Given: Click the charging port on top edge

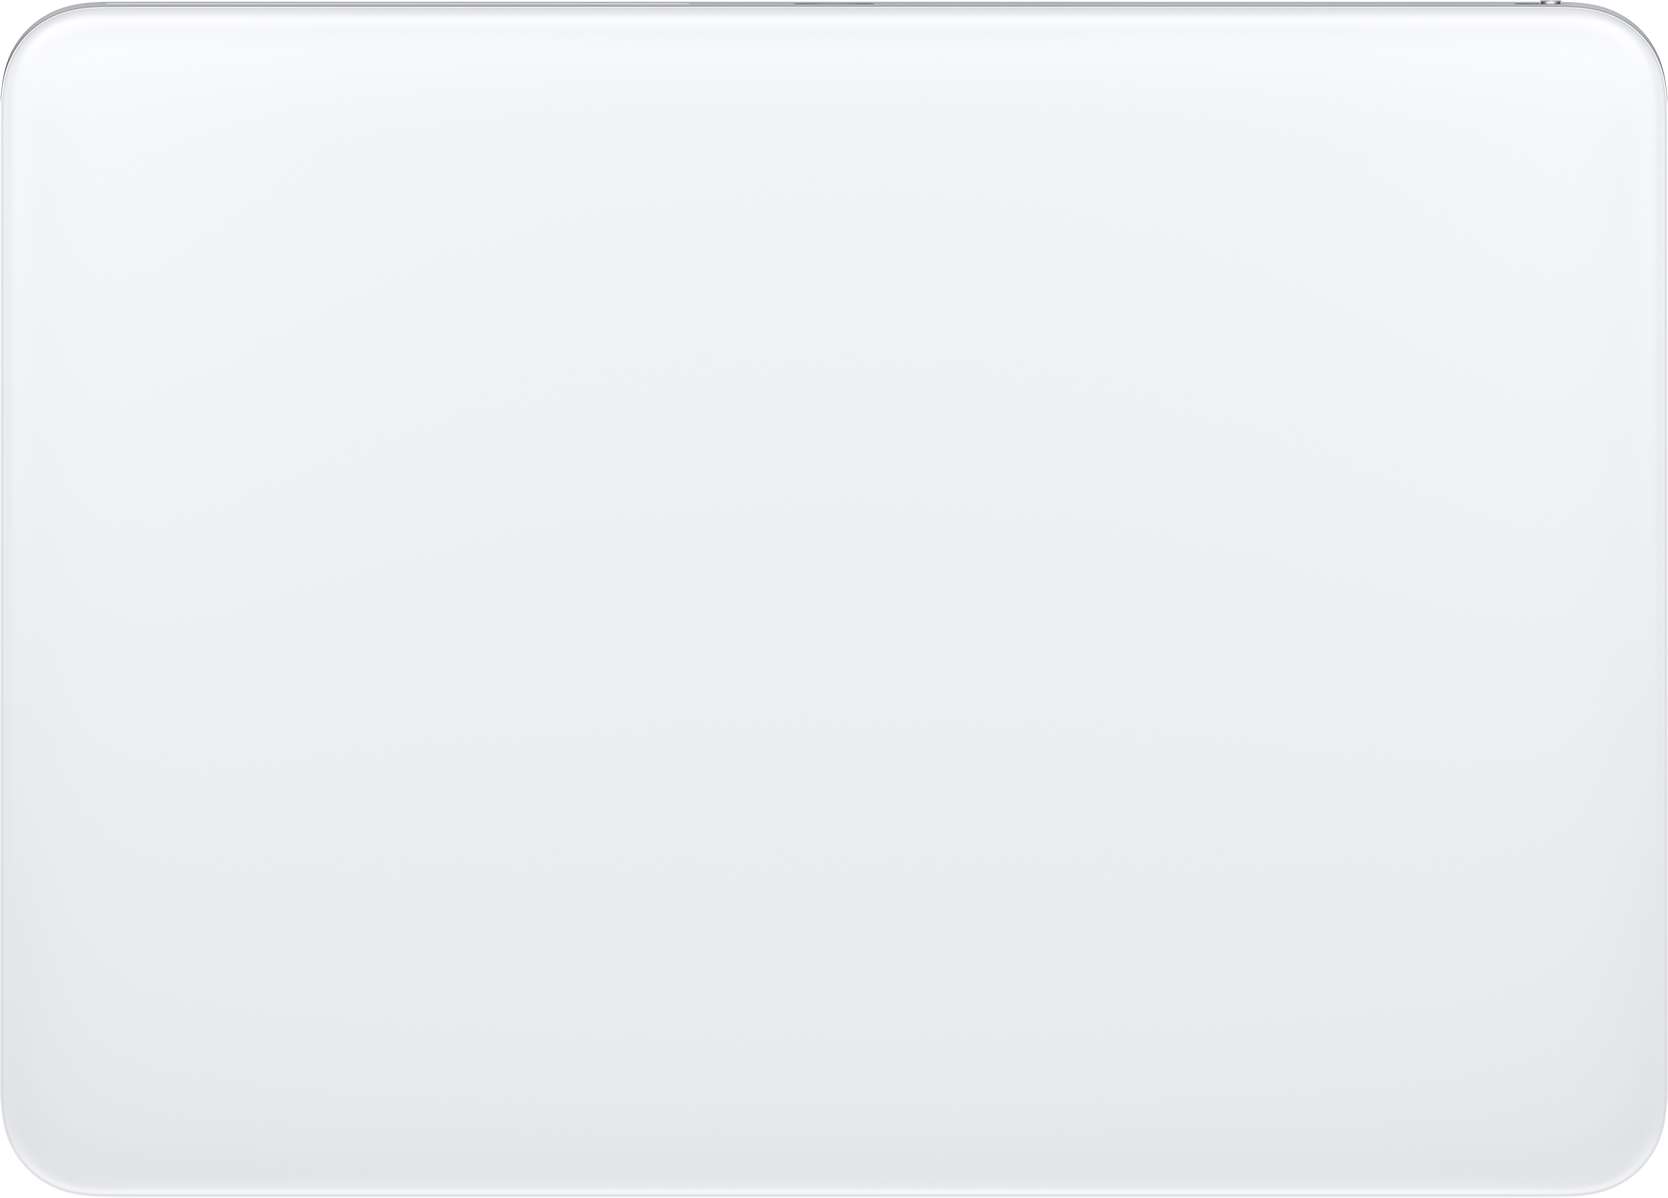Looking at the screenshot, I should coord(834,3).
